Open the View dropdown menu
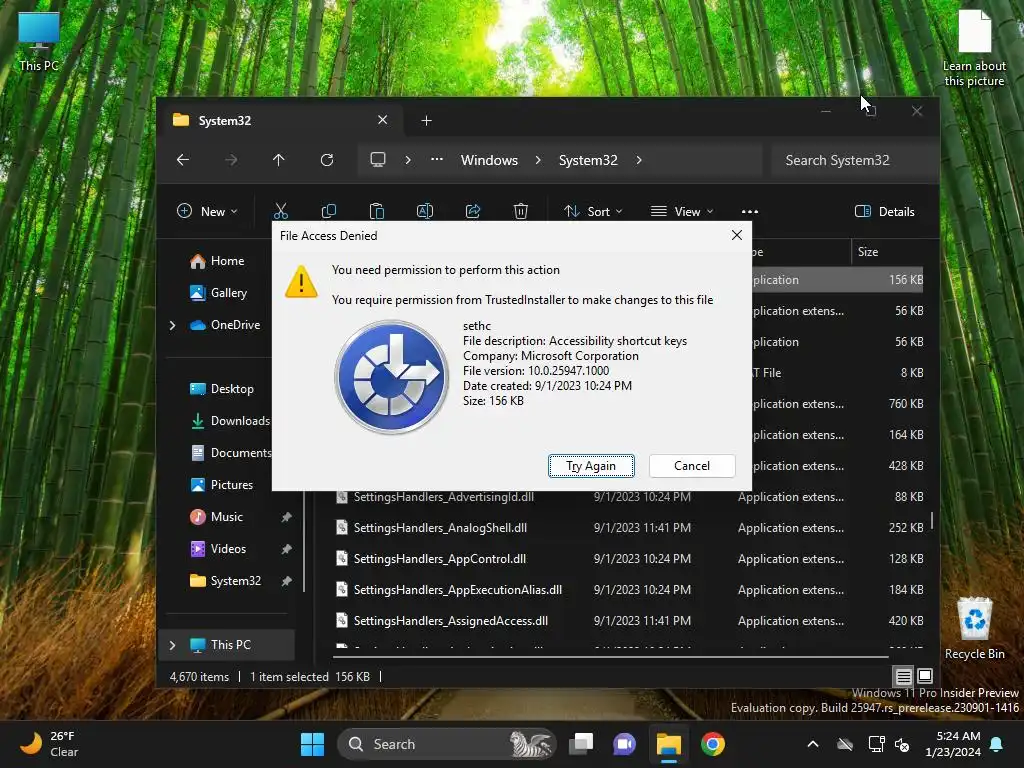Viewport: 1024px width, 768px height. 682,212
